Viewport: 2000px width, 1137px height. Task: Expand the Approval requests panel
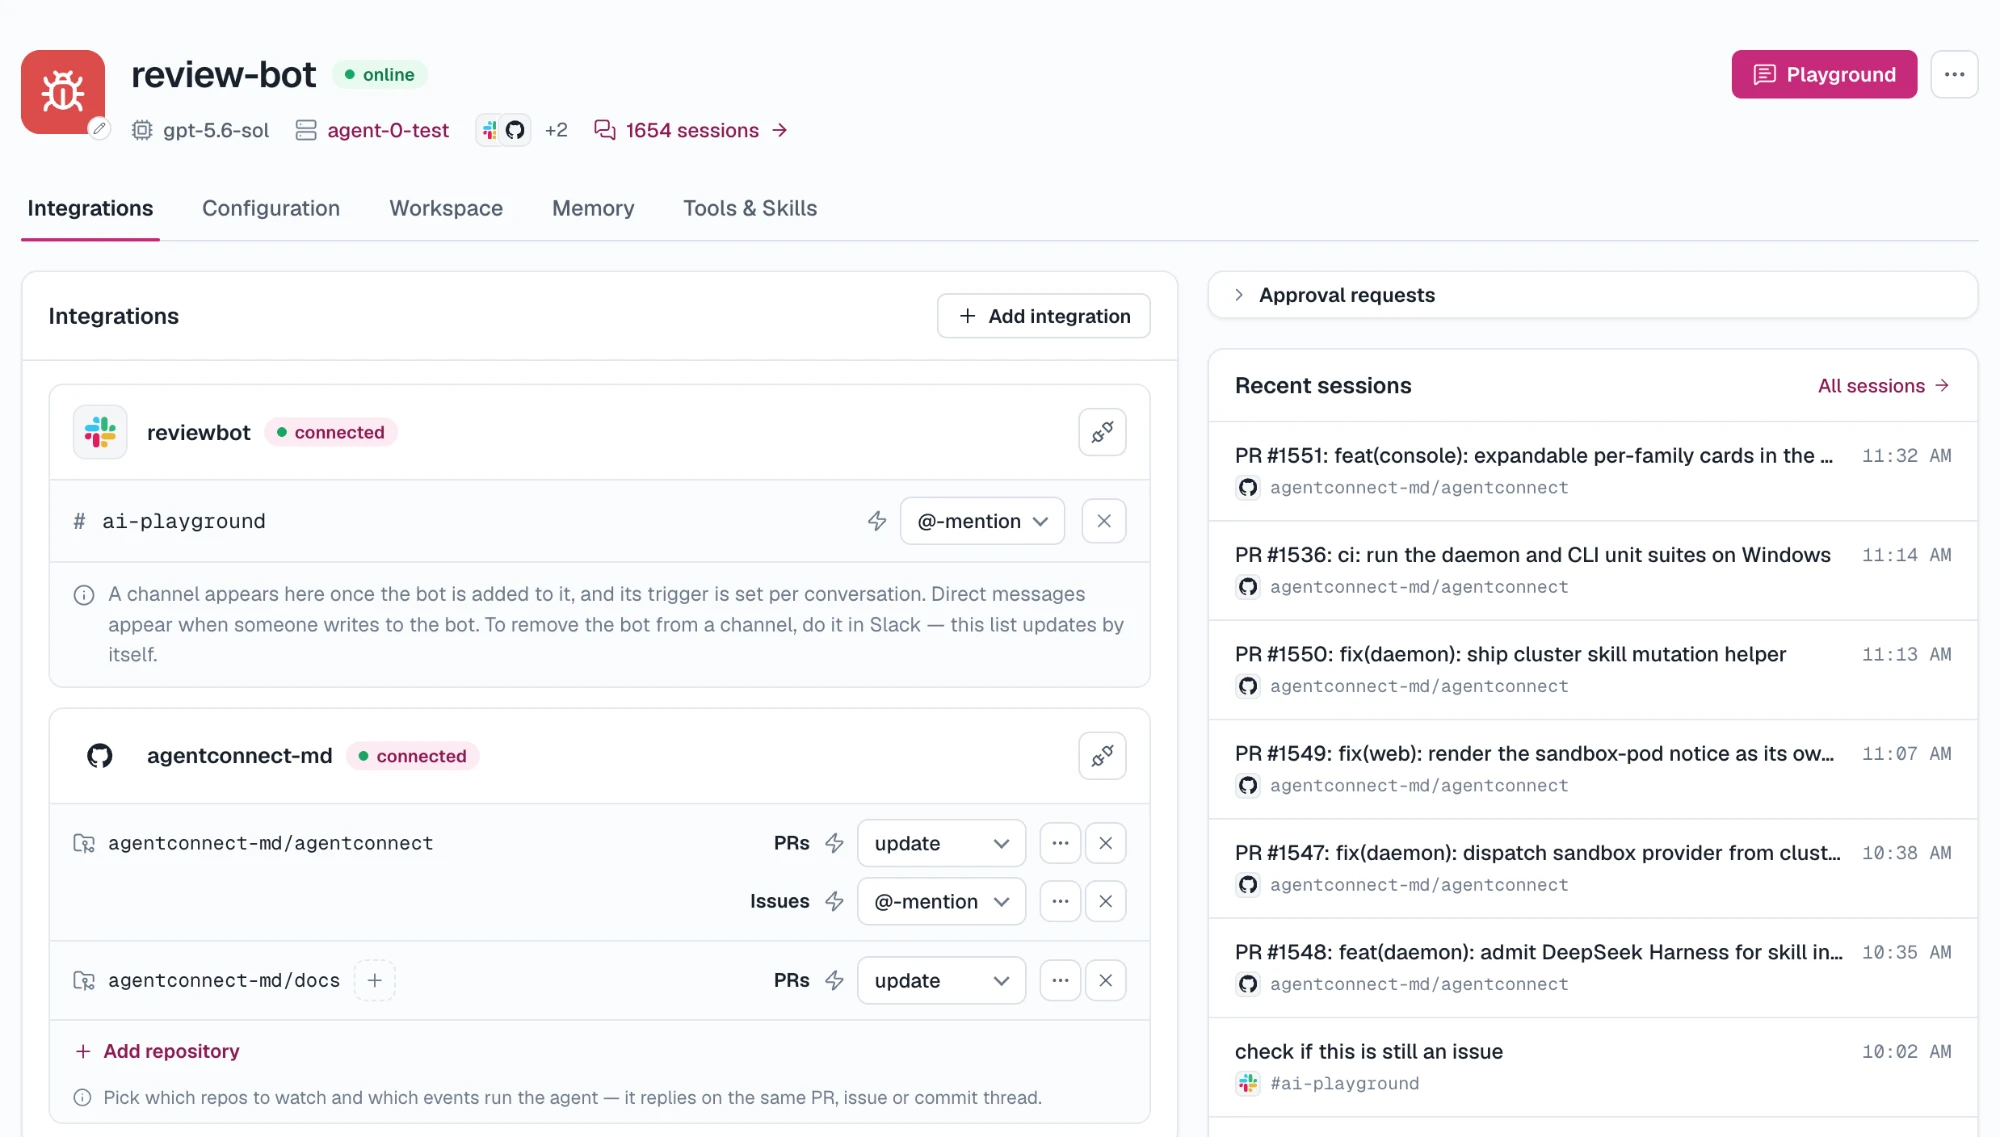[x=1592, y=295]
